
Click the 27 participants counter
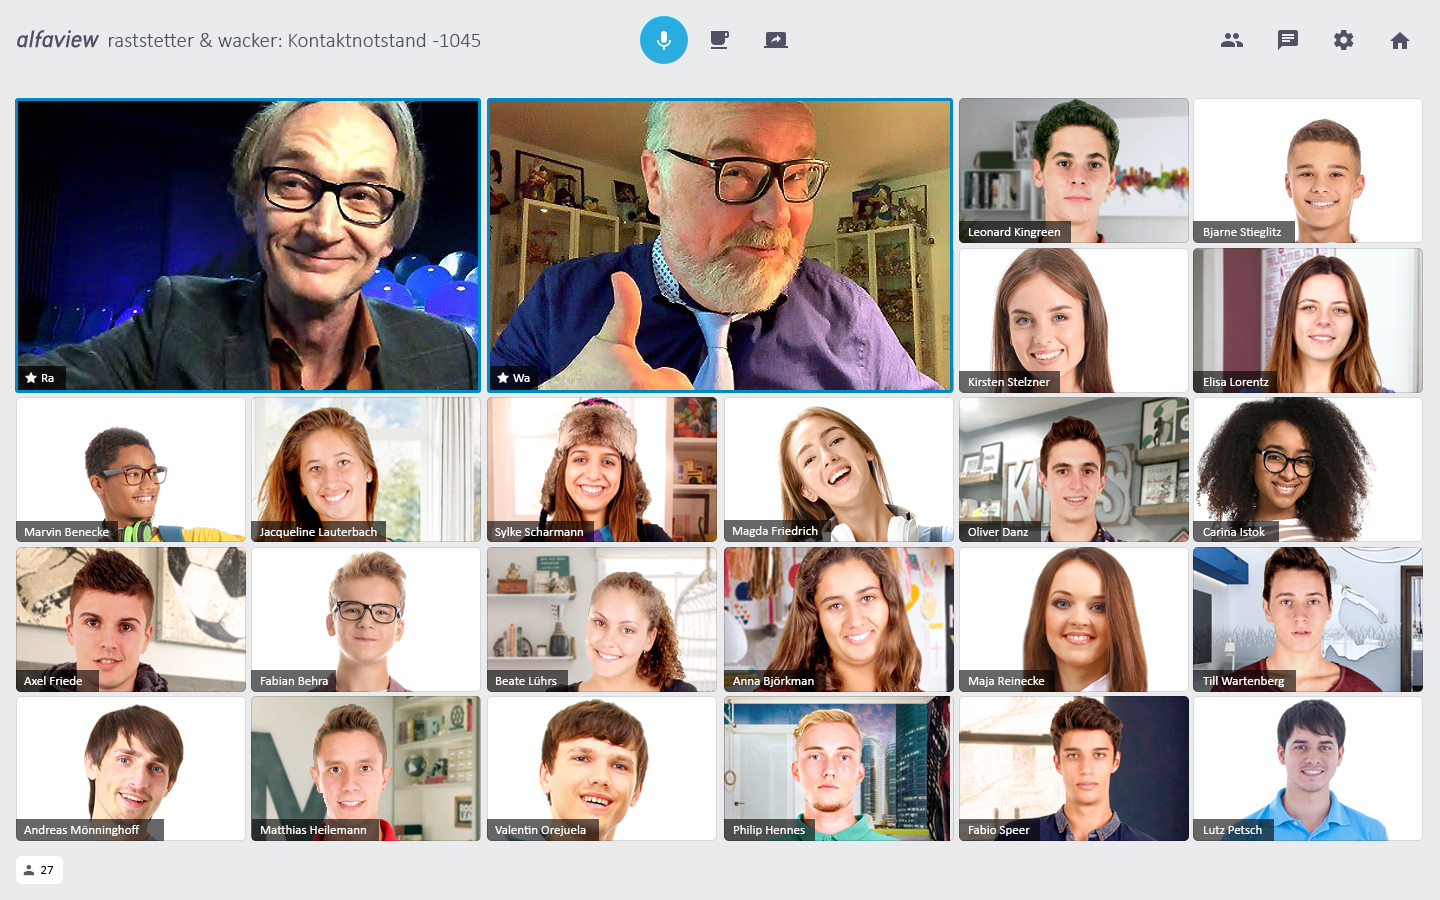[39, 870]
